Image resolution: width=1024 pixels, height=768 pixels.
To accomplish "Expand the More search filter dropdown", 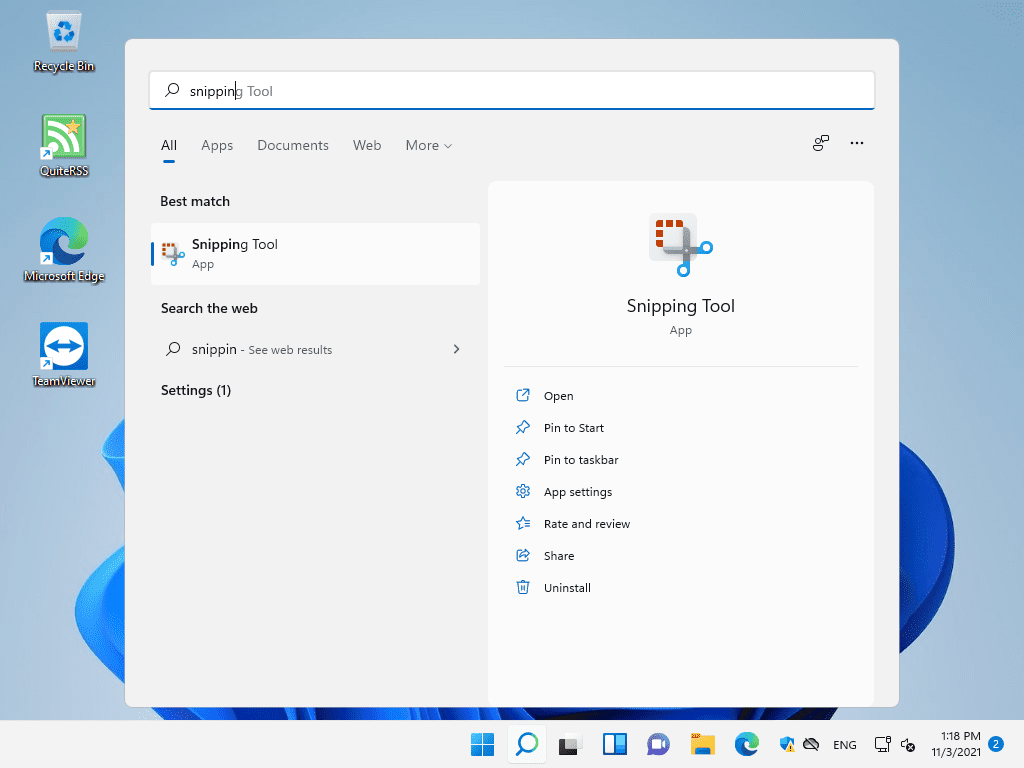I will [428, 145].
